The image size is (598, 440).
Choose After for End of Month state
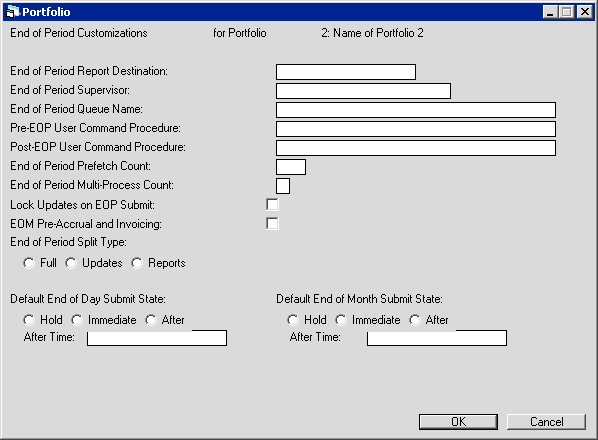point(415,320)
